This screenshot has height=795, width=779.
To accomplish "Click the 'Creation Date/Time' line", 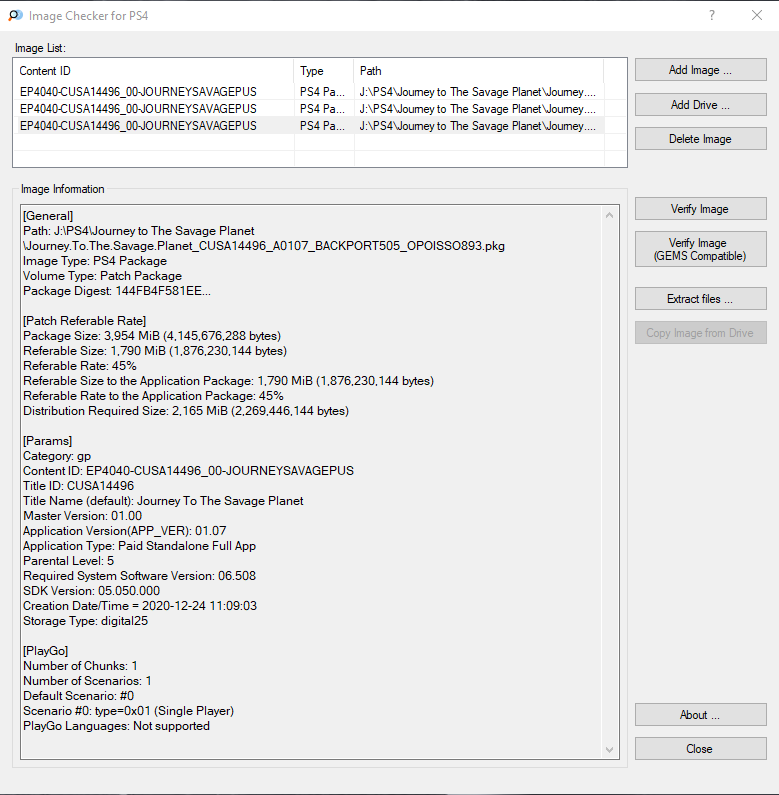I will click(x=140, y=606).
